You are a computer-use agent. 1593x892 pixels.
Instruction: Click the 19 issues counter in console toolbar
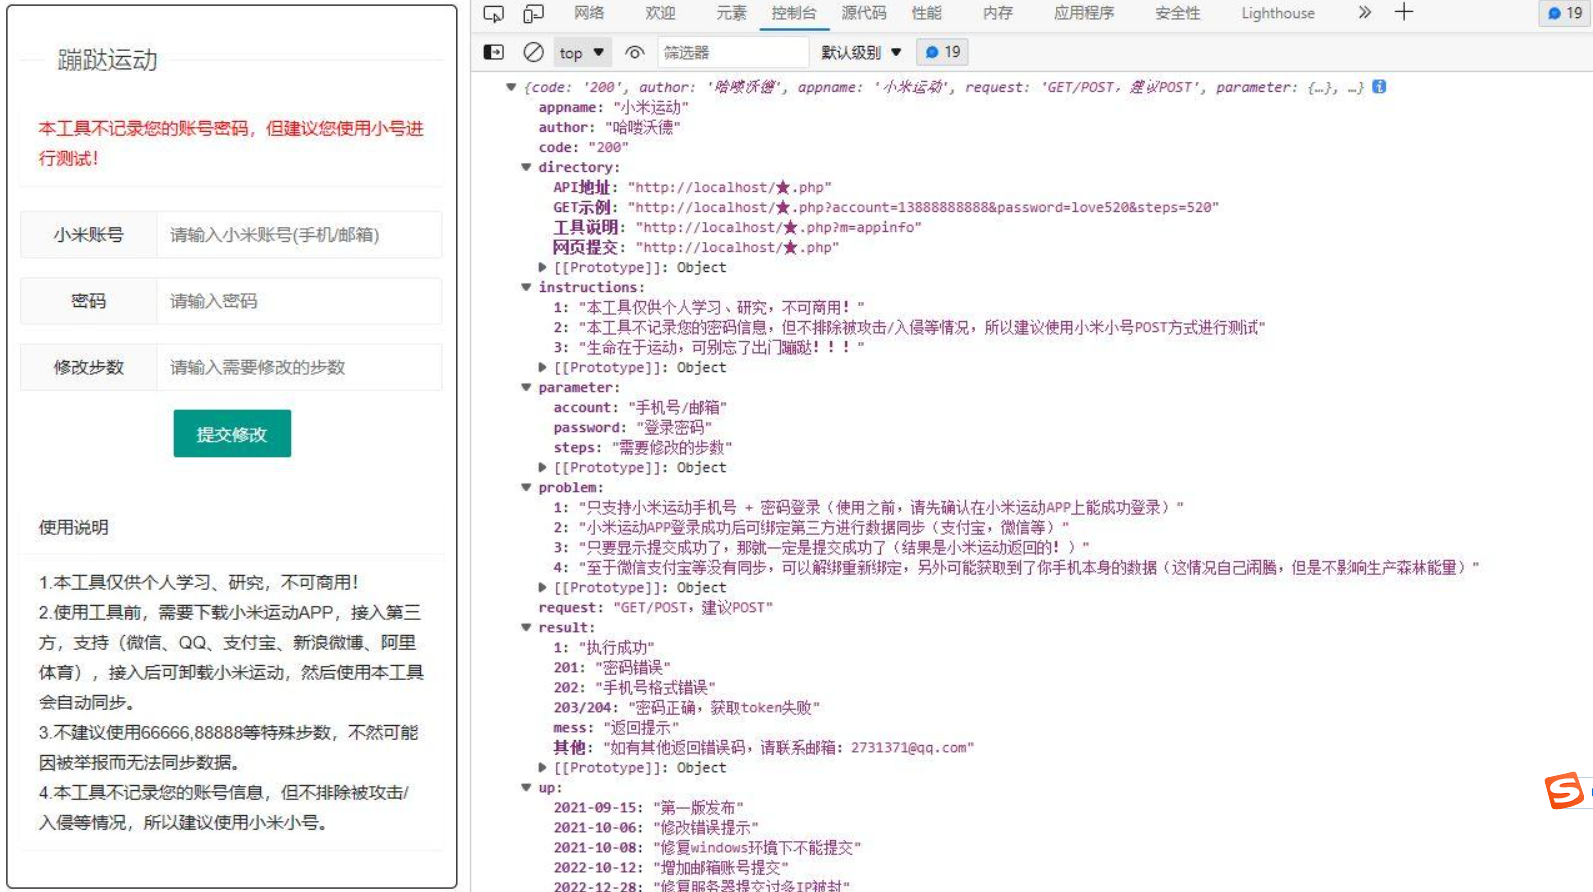coord(942,52)
